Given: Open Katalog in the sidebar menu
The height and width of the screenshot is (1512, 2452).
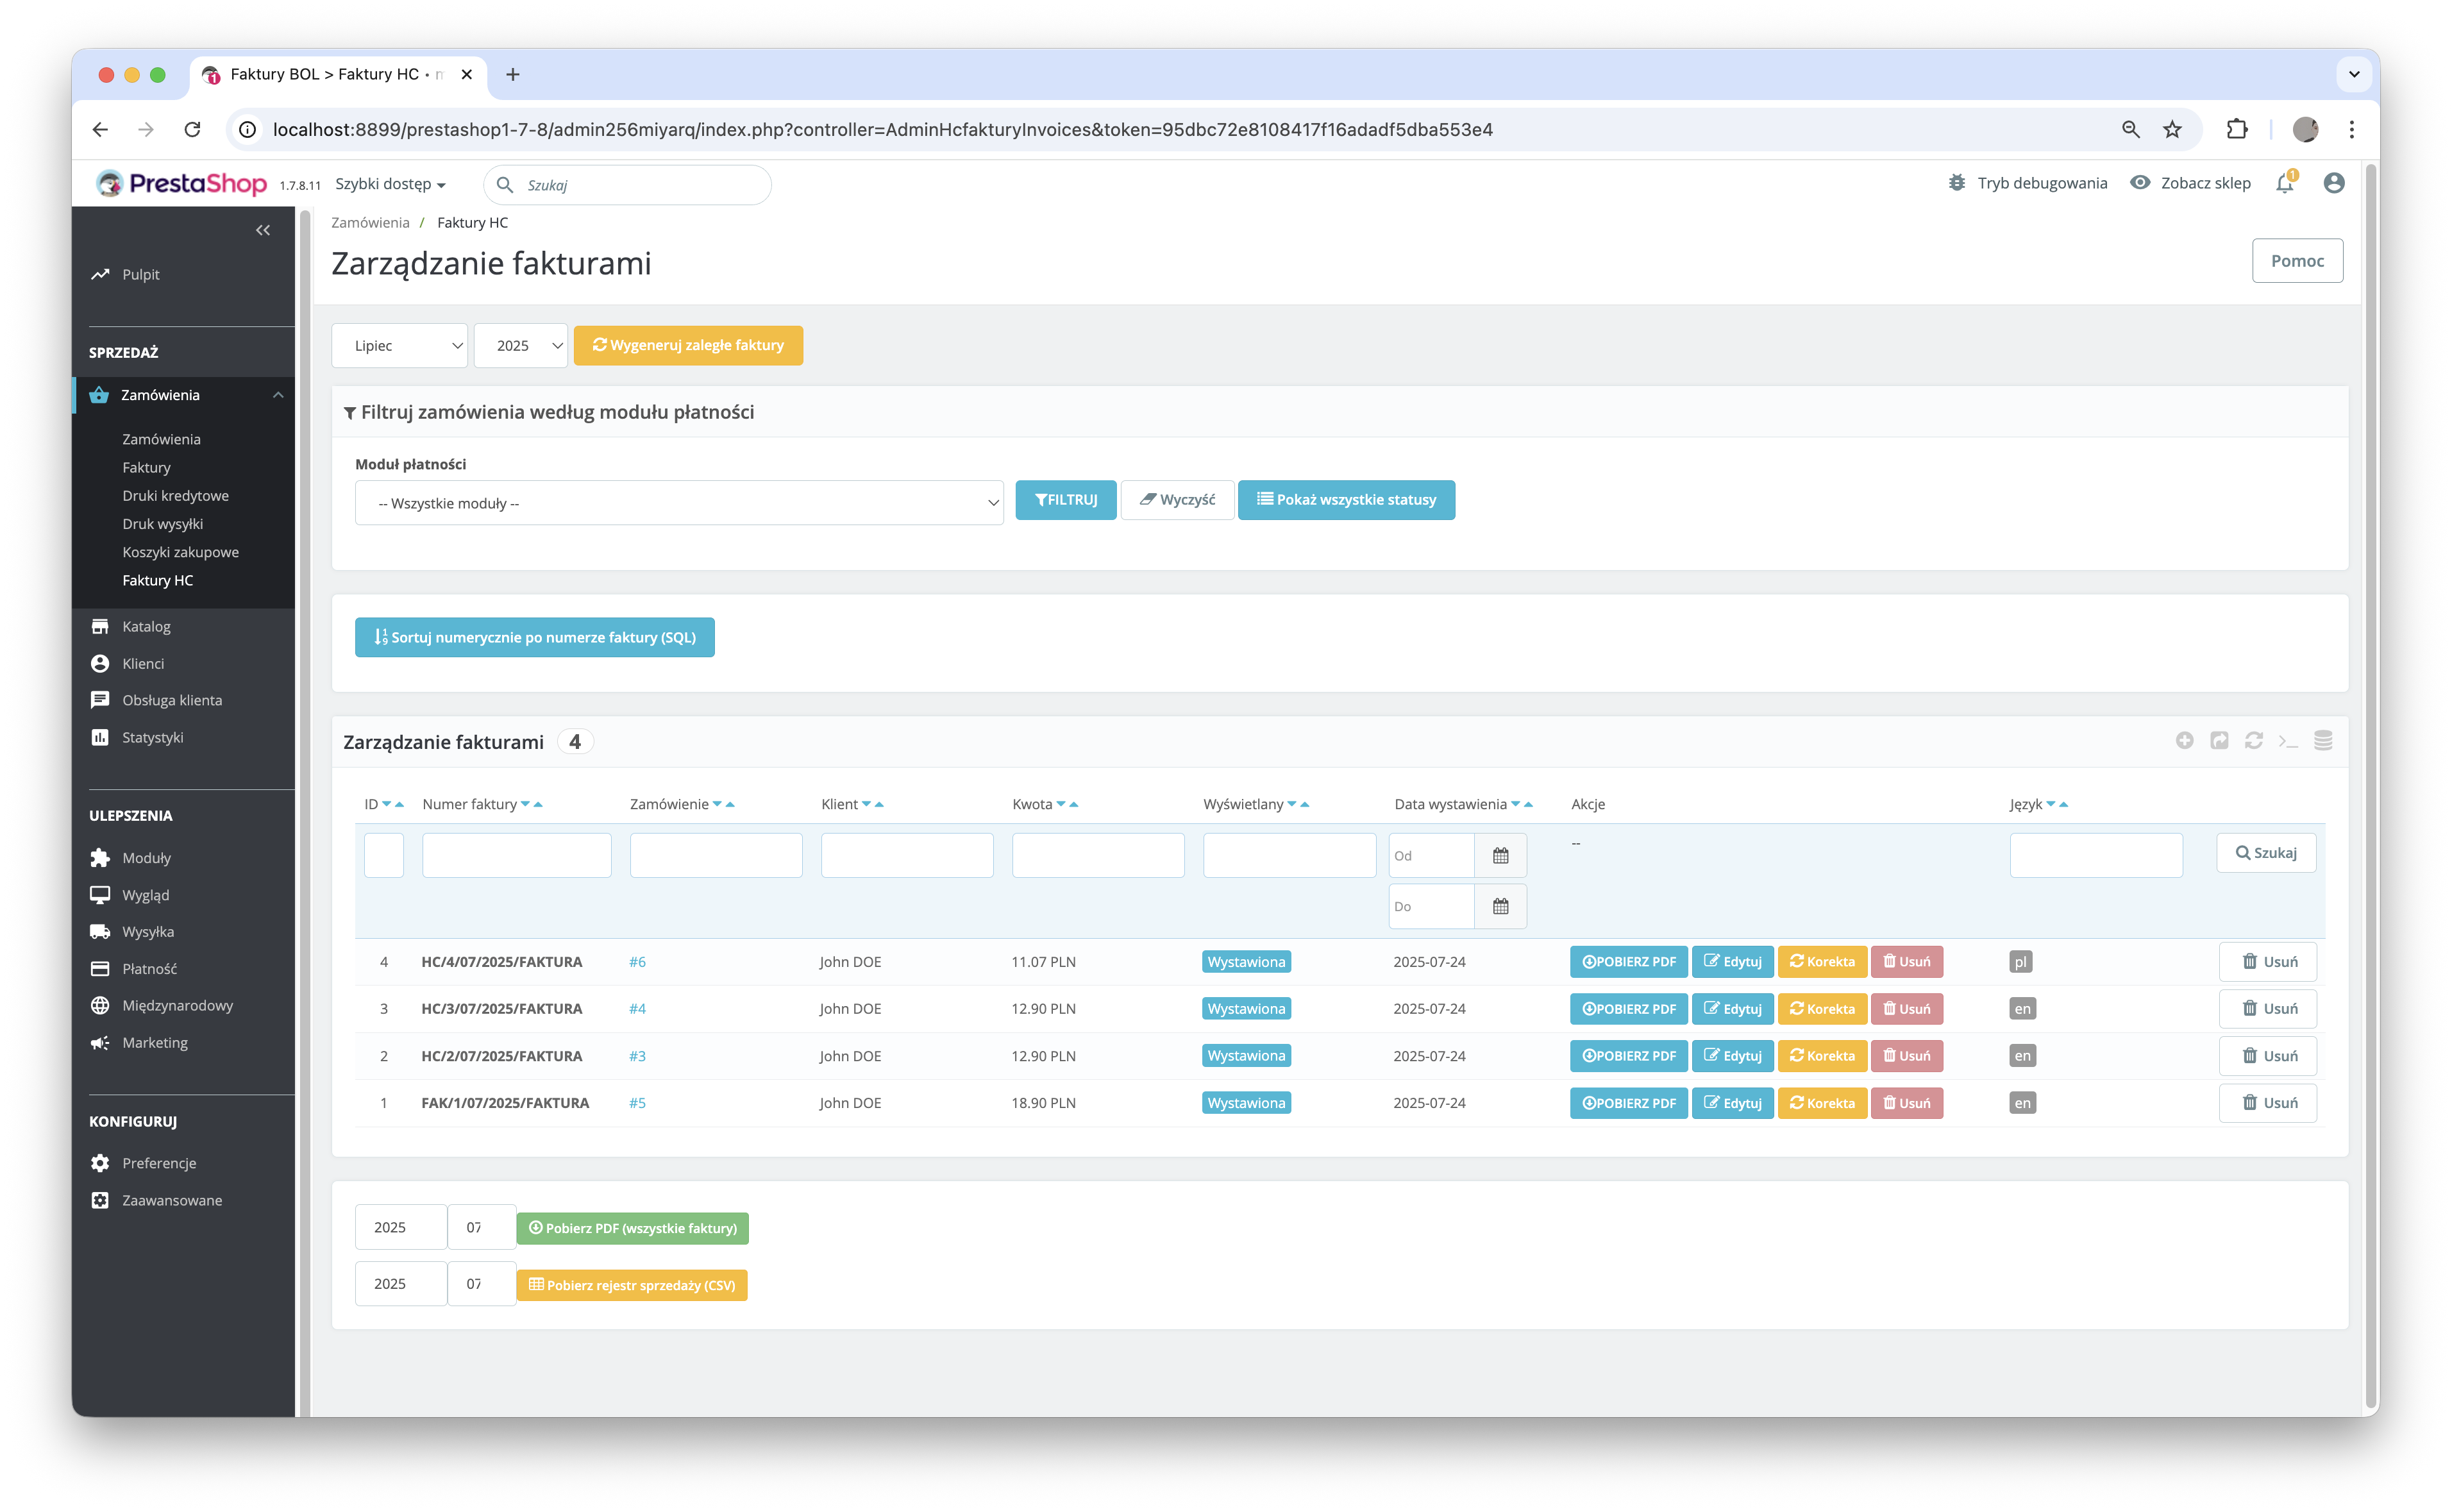Looking at the screenshot, I should point(146,626).
